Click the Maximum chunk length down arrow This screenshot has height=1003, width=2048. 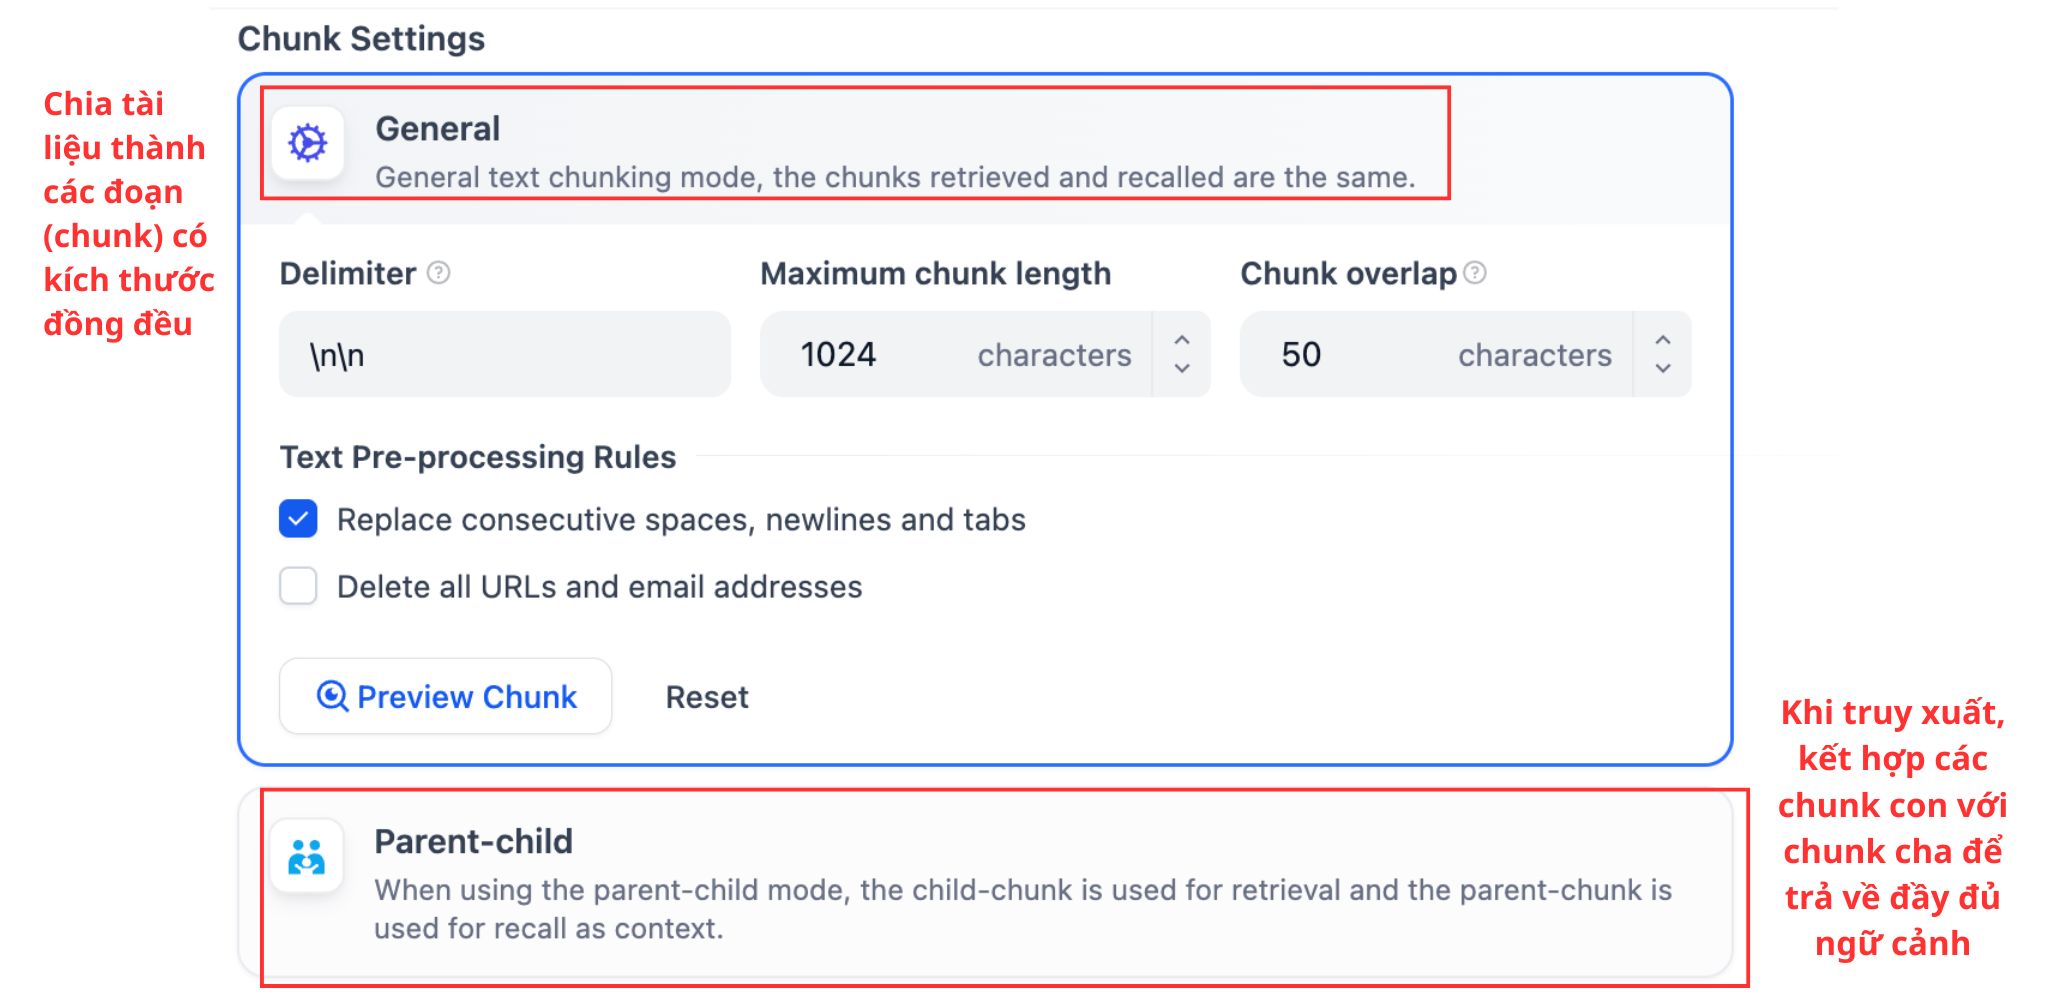click(x=1182, y=368)
